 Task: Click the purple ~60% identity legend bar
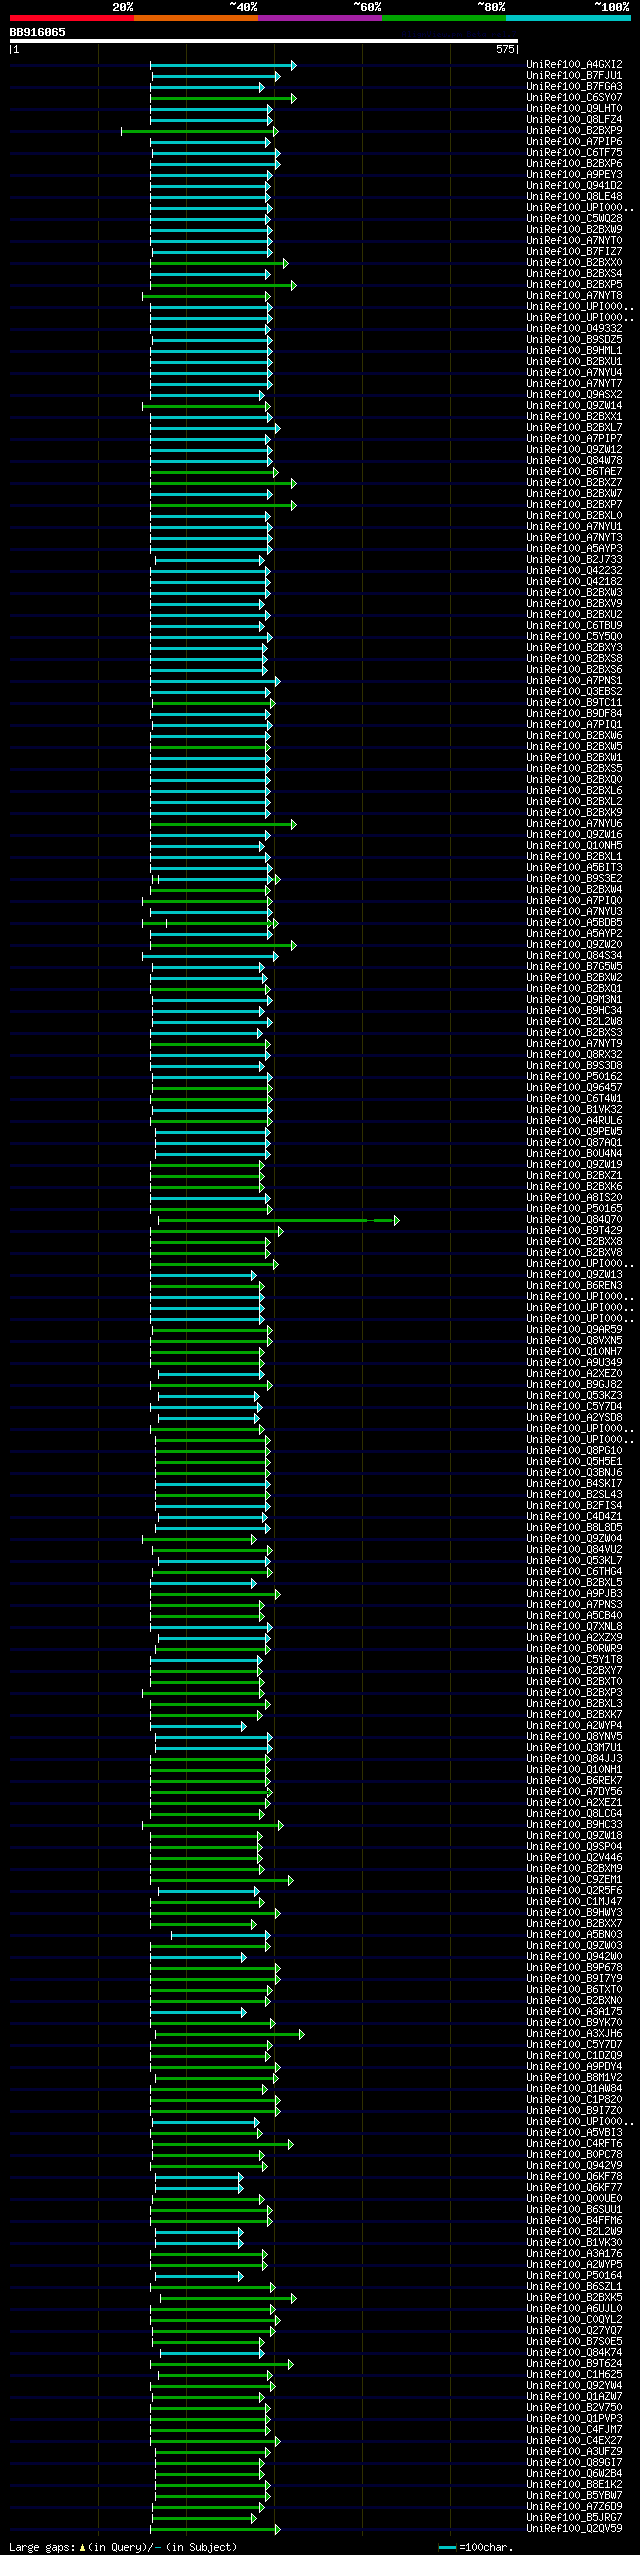(320, 18)
